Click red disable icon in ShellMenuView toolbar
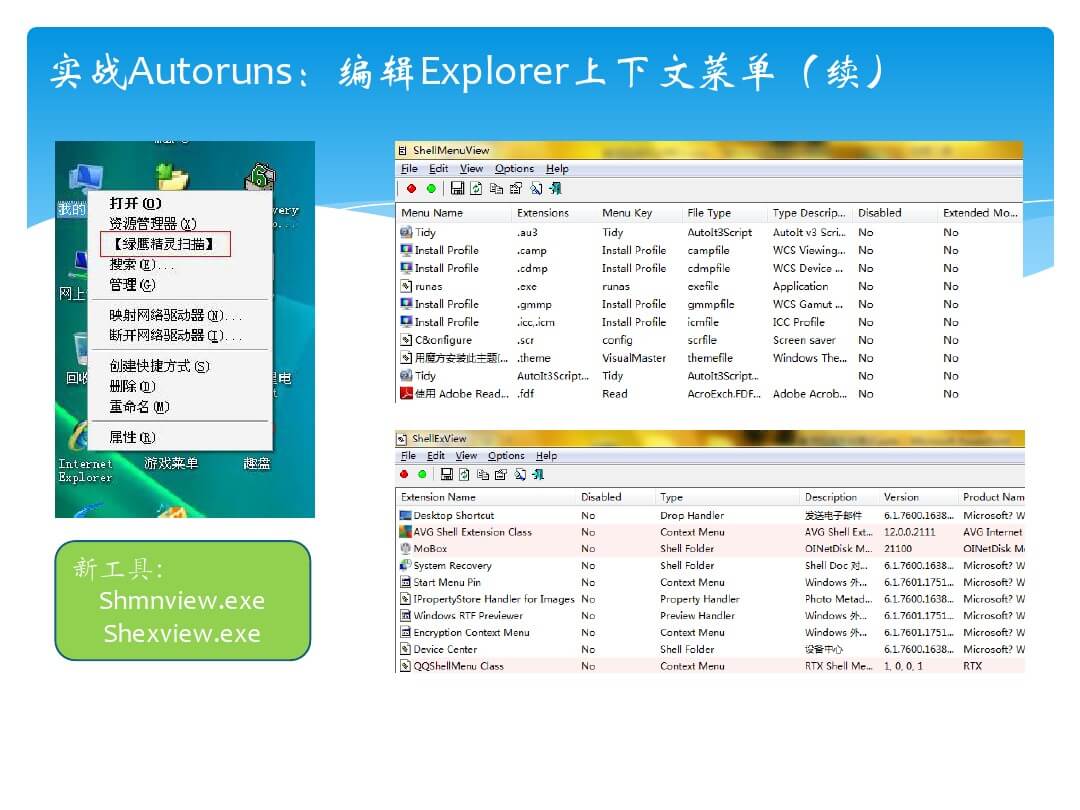Screen dimensions: 1080x810 coord(411,188)
